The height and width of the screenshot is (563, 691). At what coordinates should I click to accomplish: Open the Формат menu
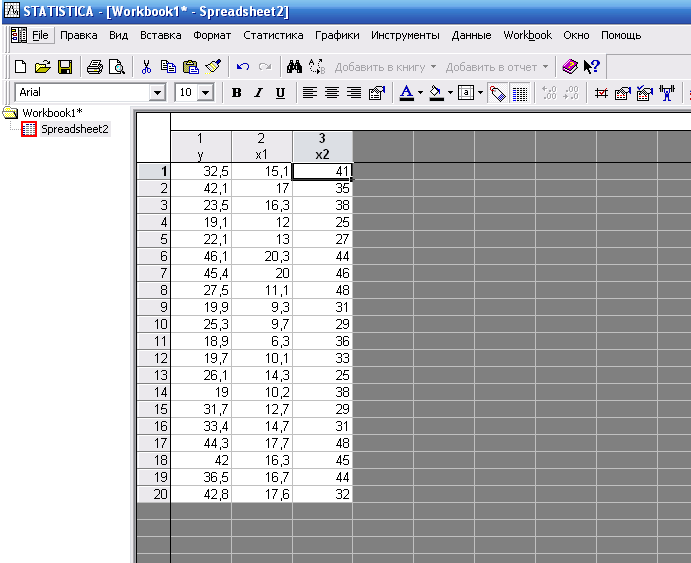(212, 35)
